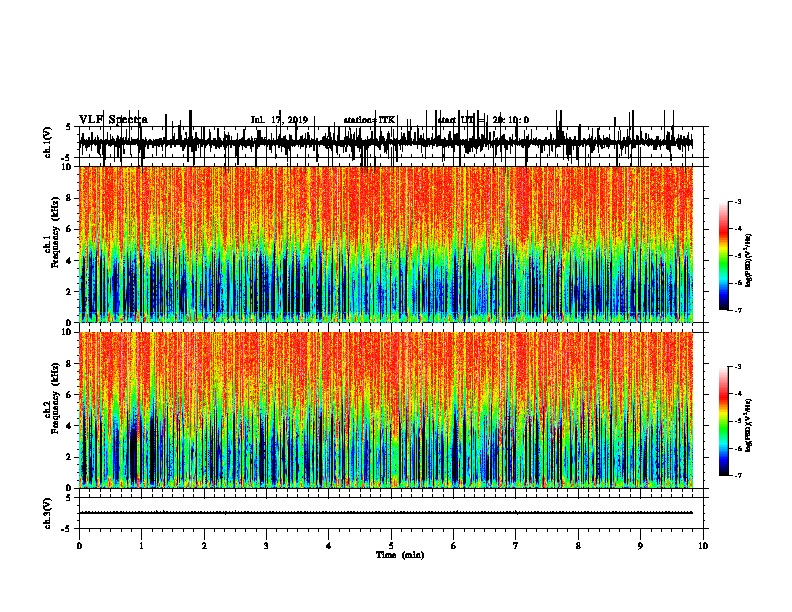Click the '9' time axis tick label
Image resolution: width=792 pixels, height=612 pixels.
640,546
